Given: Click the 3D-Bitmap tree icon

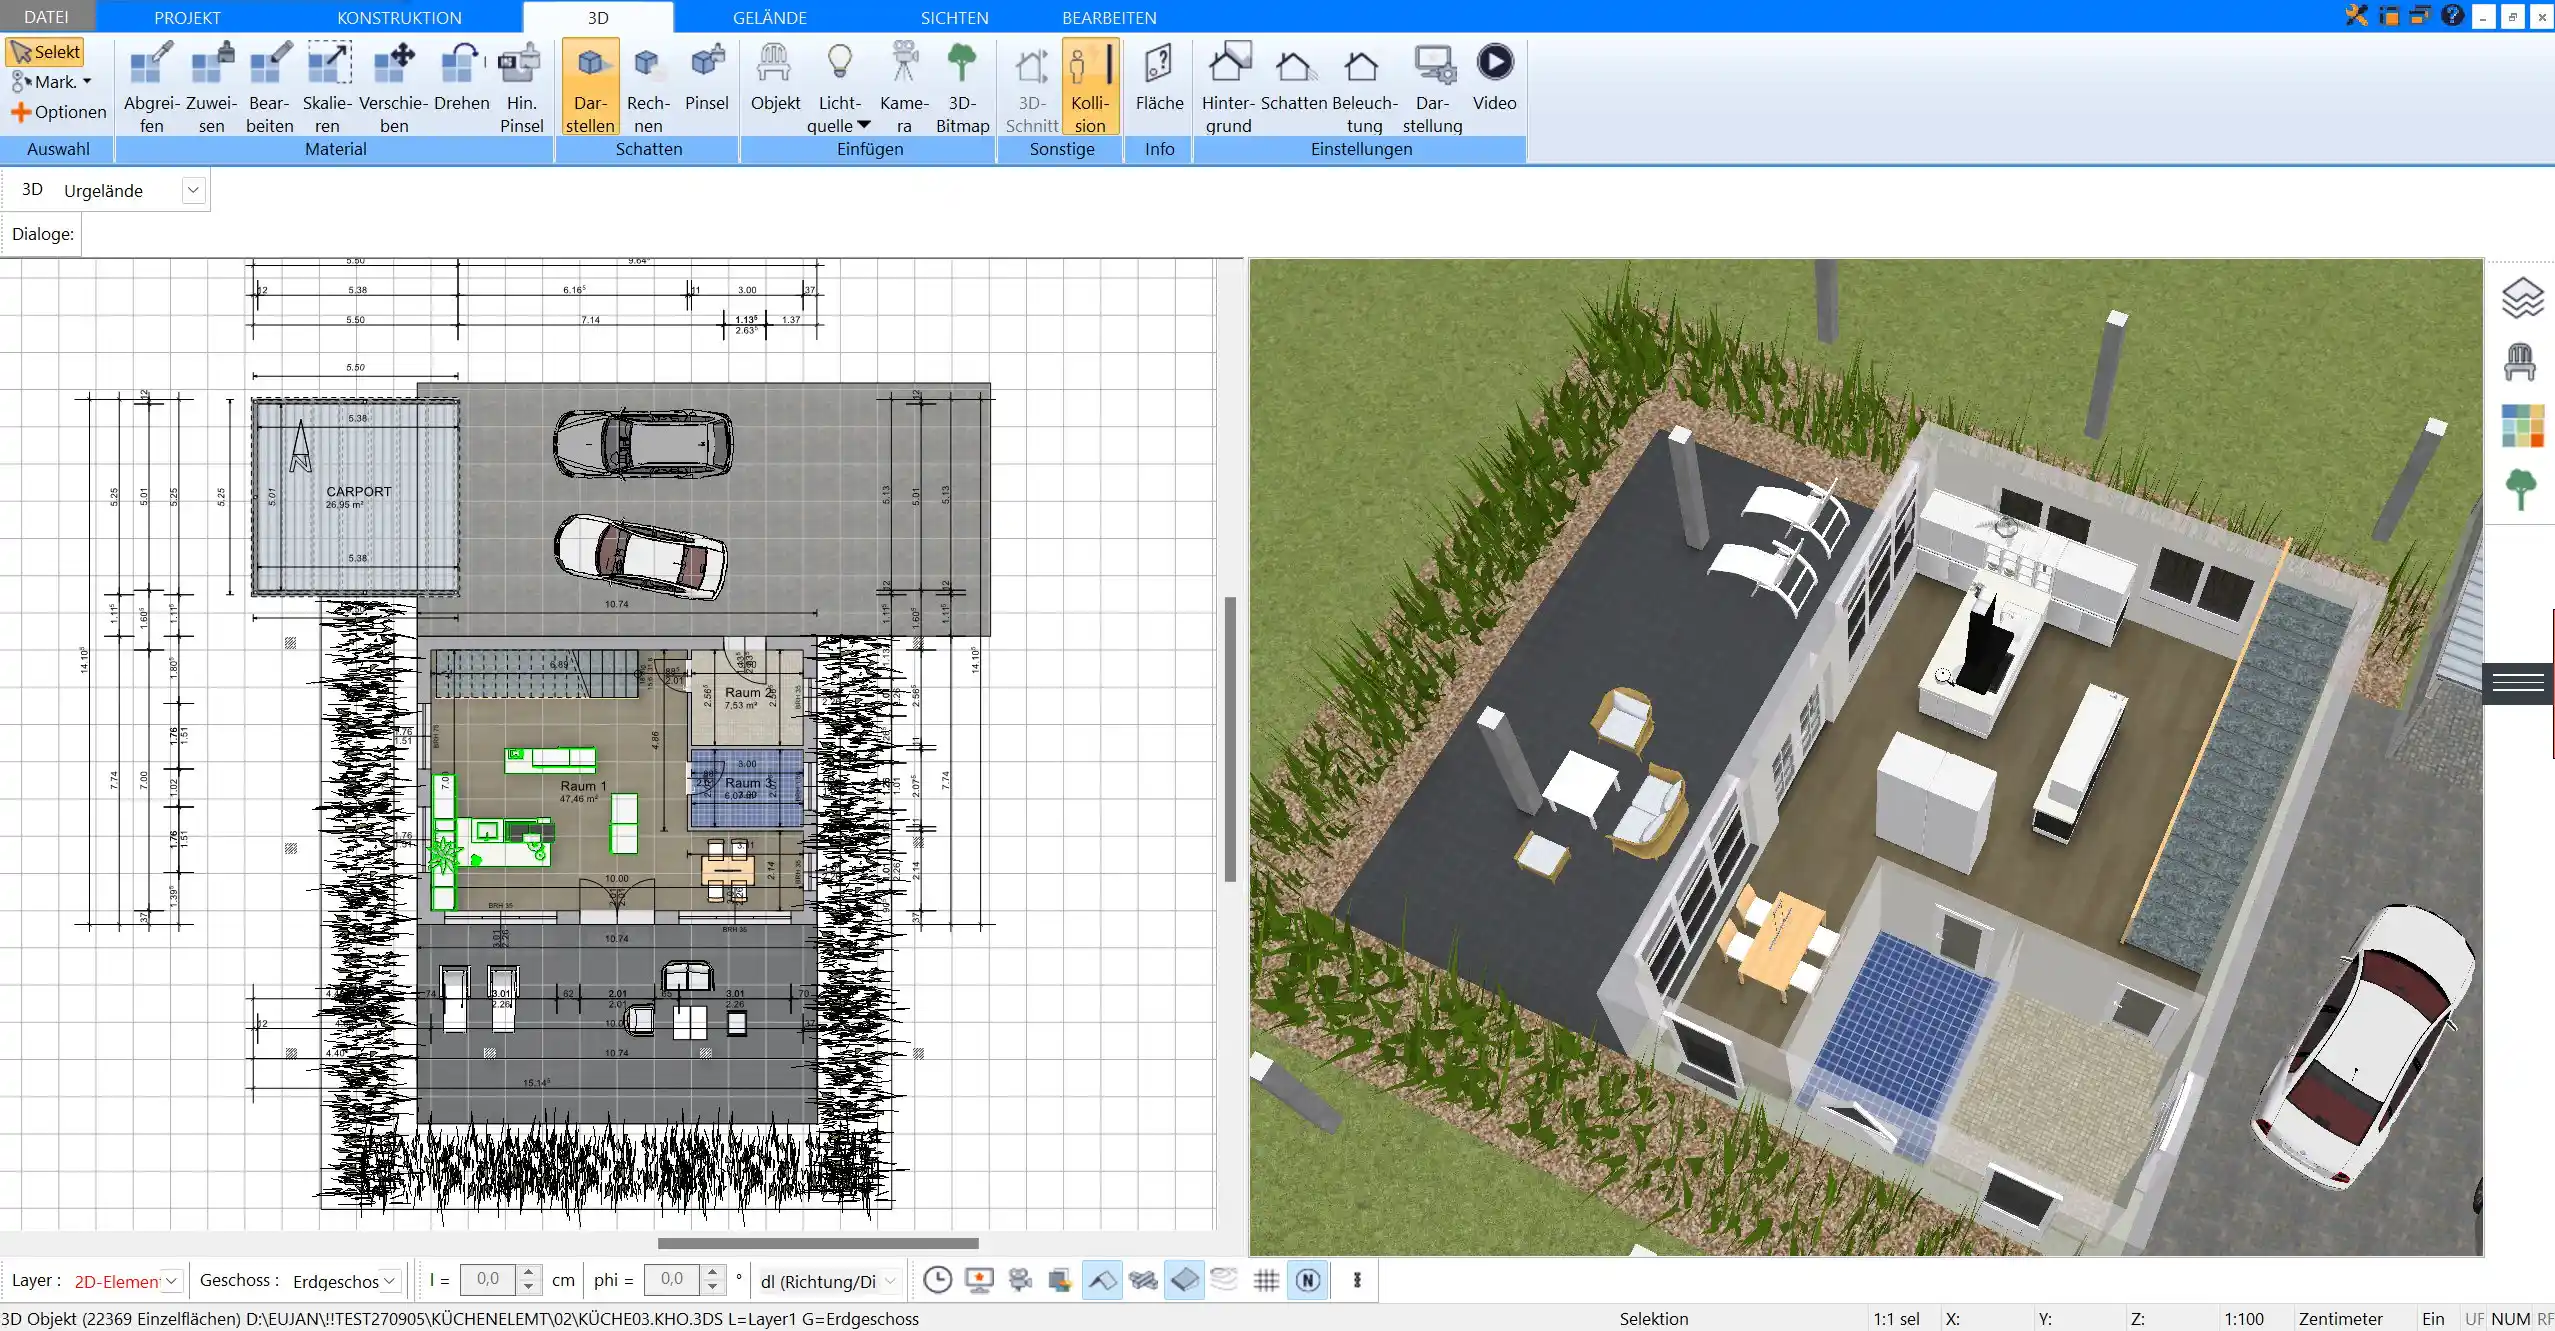Looking at the screenshot, I should pyautogui.click(x=962, y=63).
